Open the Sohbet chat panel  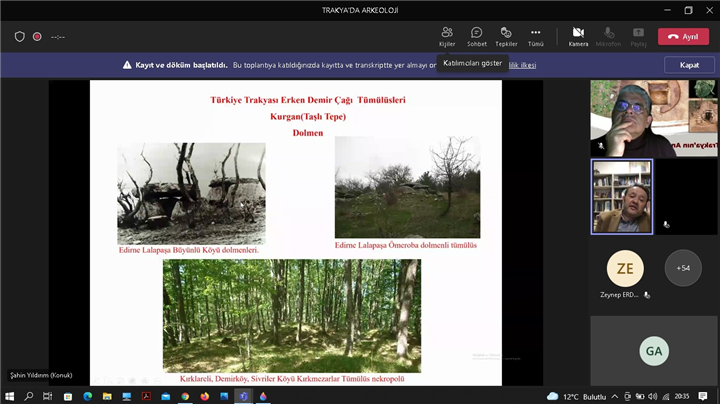click(x=476, y=36)
